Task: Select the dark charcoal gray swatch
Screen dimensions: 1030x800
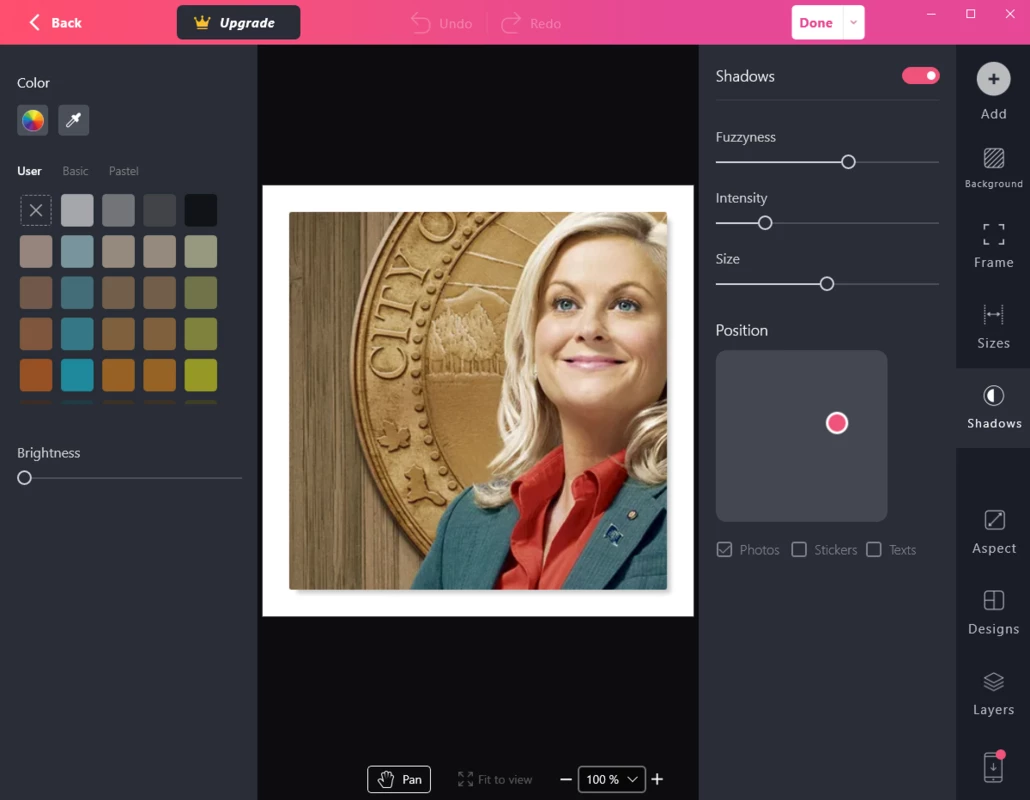Action: point(160,210)
